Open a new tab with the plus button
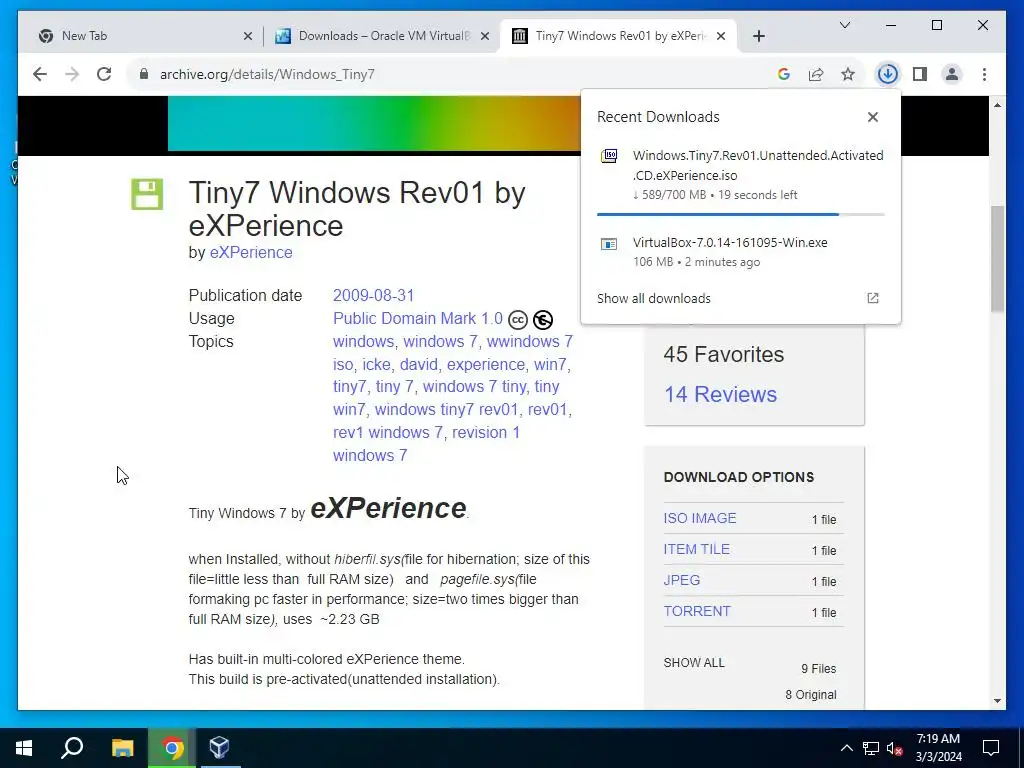 pyautogui.click(x=758, y=37)
